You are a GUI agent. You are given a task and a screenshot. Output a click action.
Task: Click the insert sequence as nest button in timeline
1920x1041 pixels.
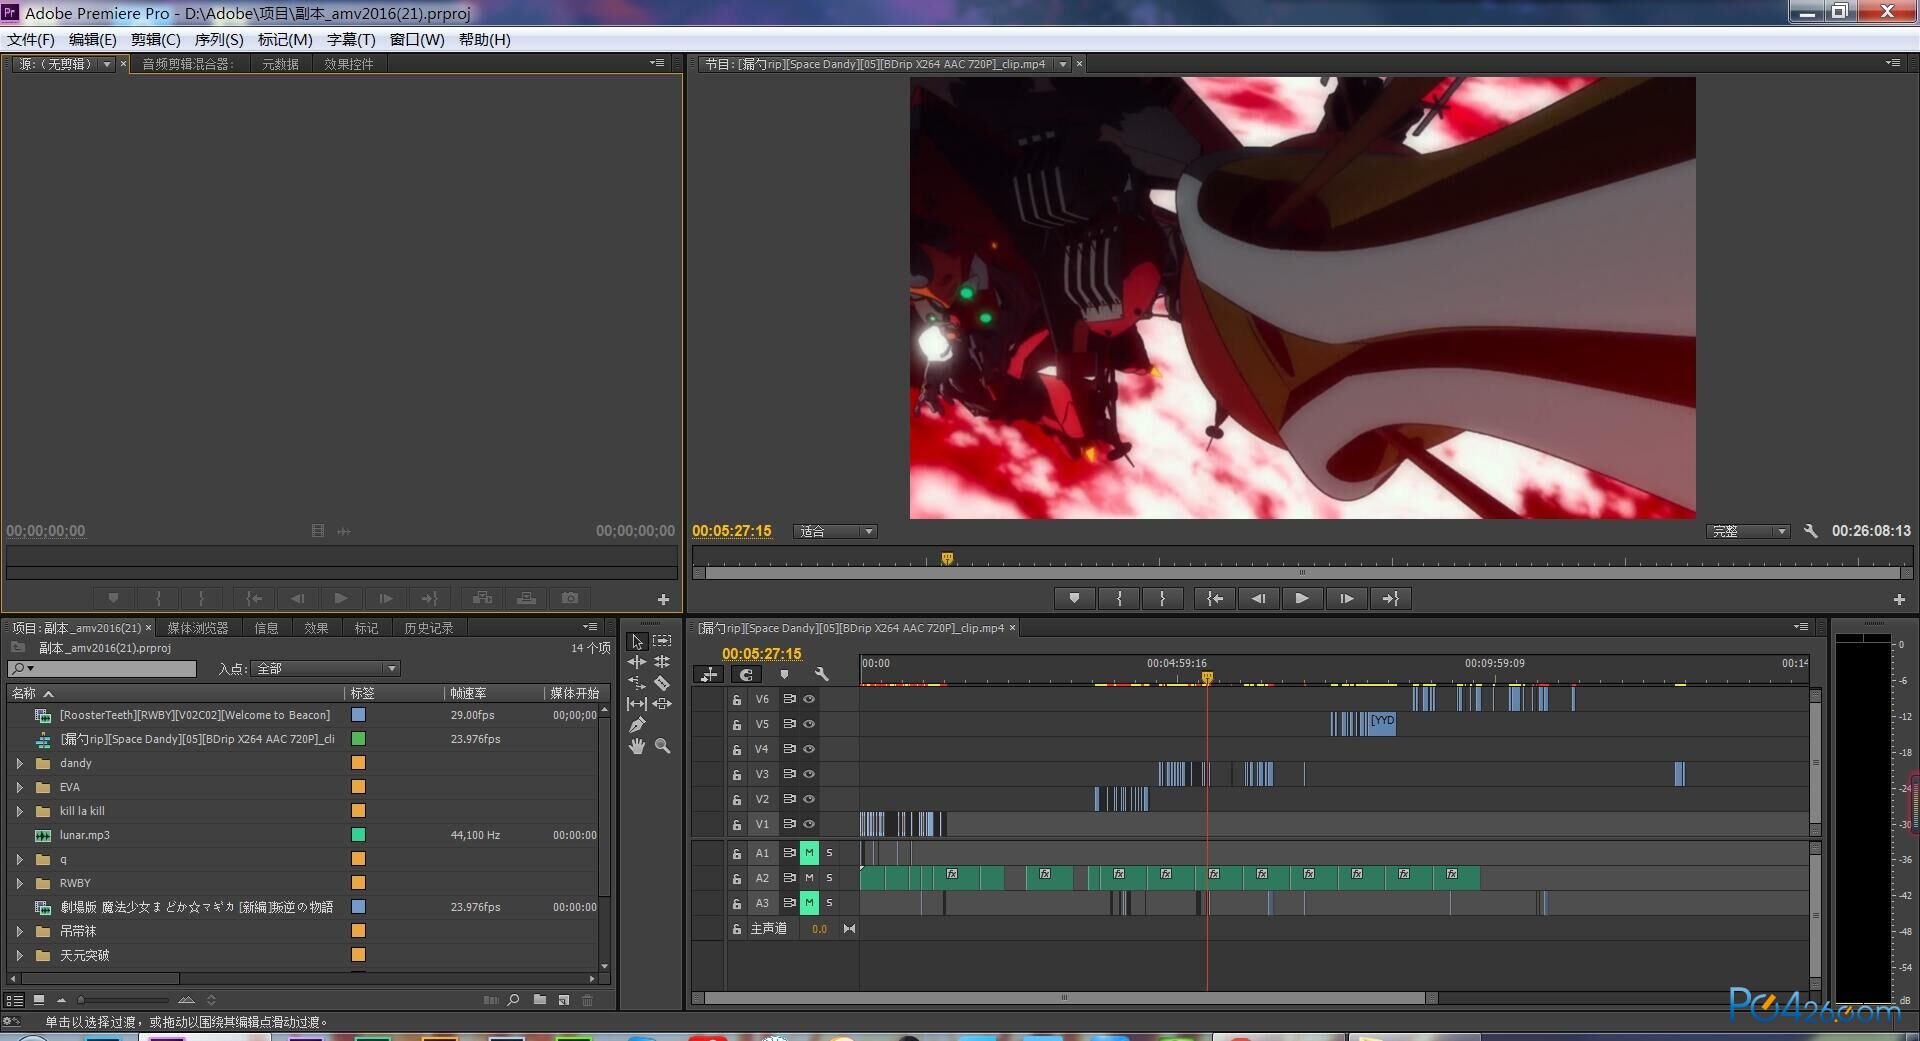[709, 675]
